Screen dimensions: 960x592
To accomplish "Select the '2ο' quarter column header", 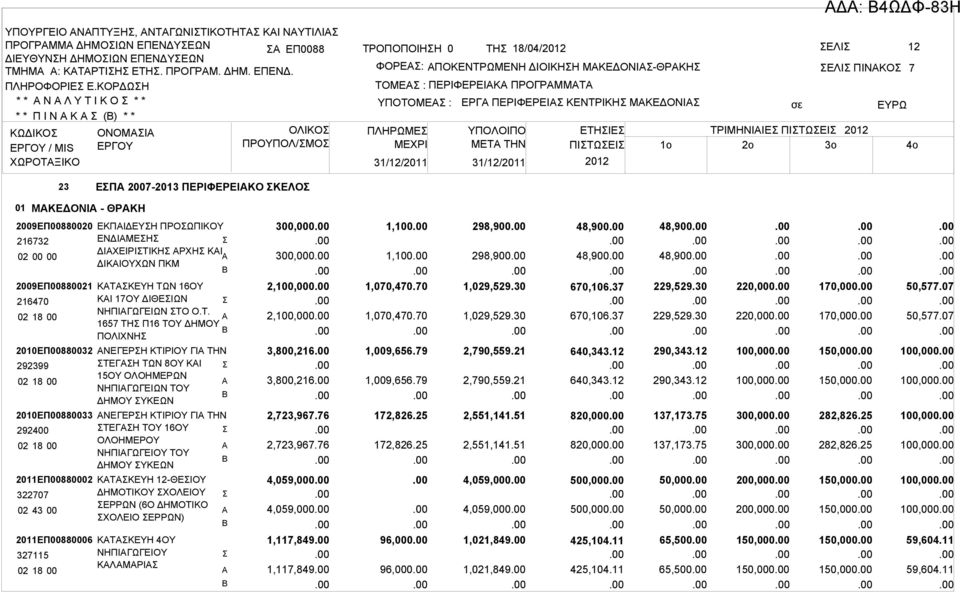I will coord(748,145).
